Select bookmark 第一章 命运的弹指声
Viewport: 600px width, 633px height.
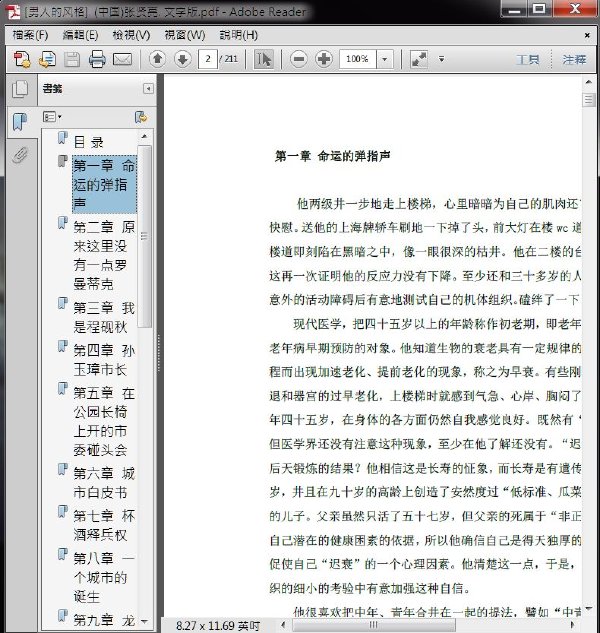click(x=105, y=184)
